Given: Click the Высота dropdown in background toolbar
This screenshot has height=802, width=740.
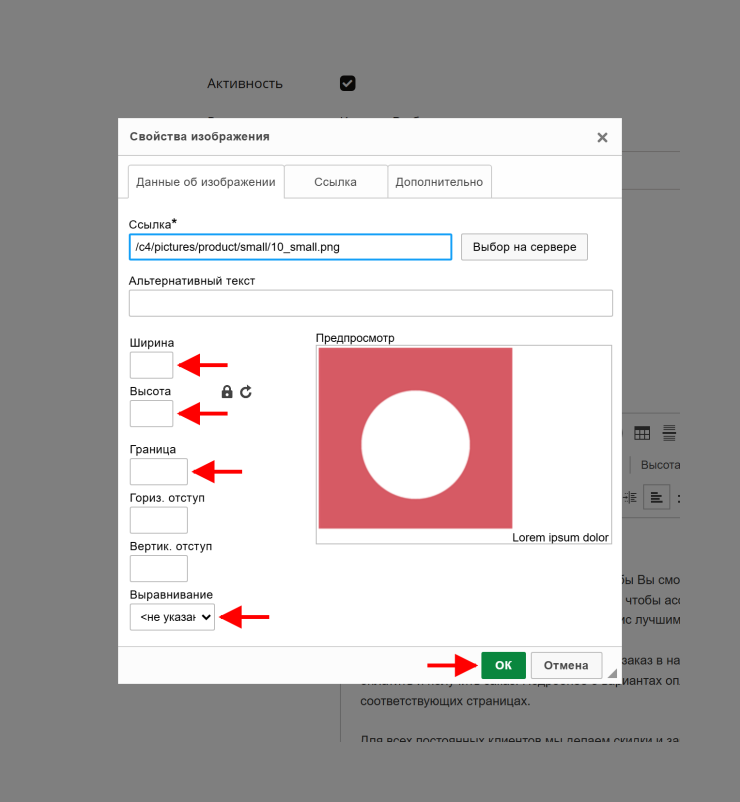Looking at the screenshot, I should [660, 465].
